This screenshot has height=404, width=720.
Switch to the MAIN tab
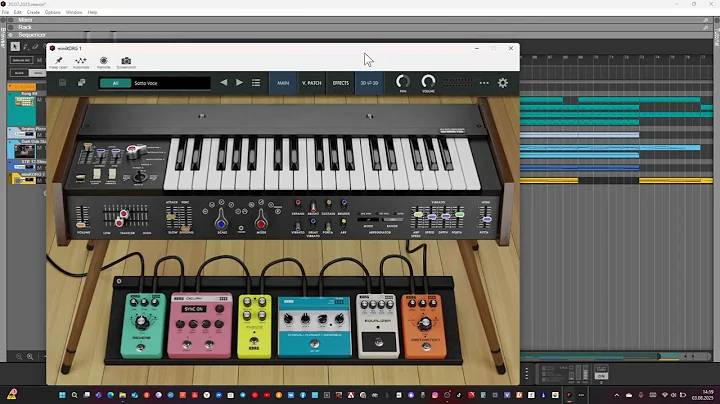coord(283,83)
